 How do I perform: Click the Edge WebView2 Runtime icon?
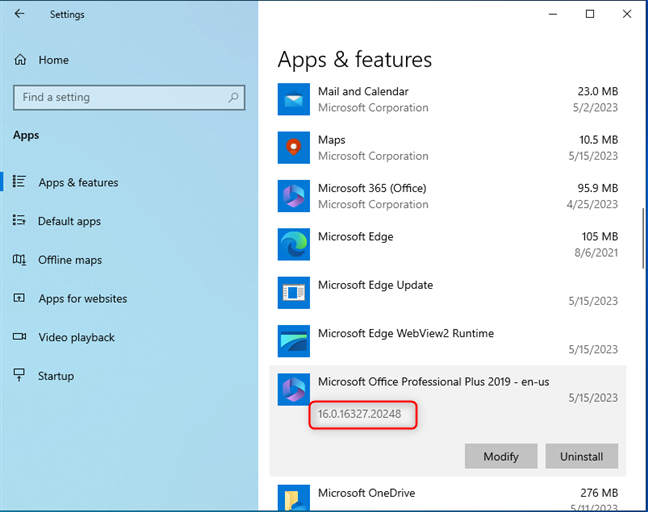click(x=293, y=341)
